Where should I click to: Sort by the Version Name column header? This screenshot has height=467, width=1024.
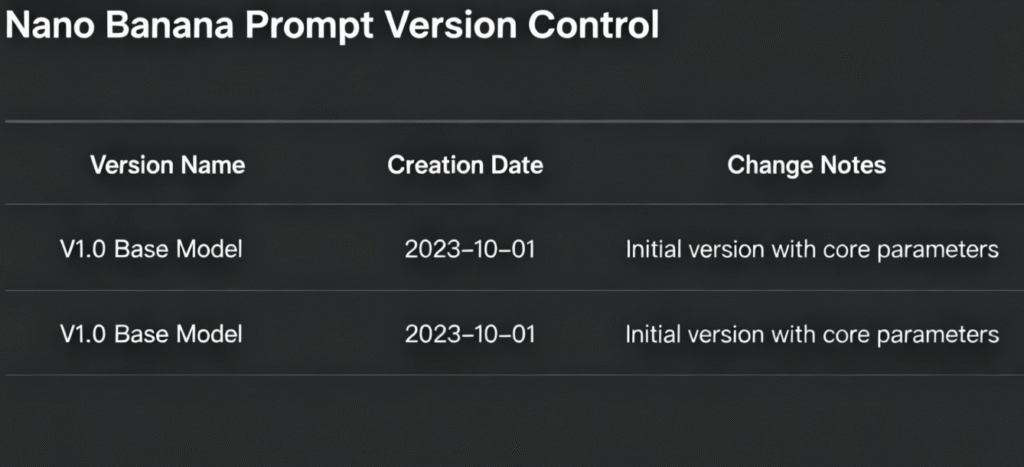click(x=167, y=165)
